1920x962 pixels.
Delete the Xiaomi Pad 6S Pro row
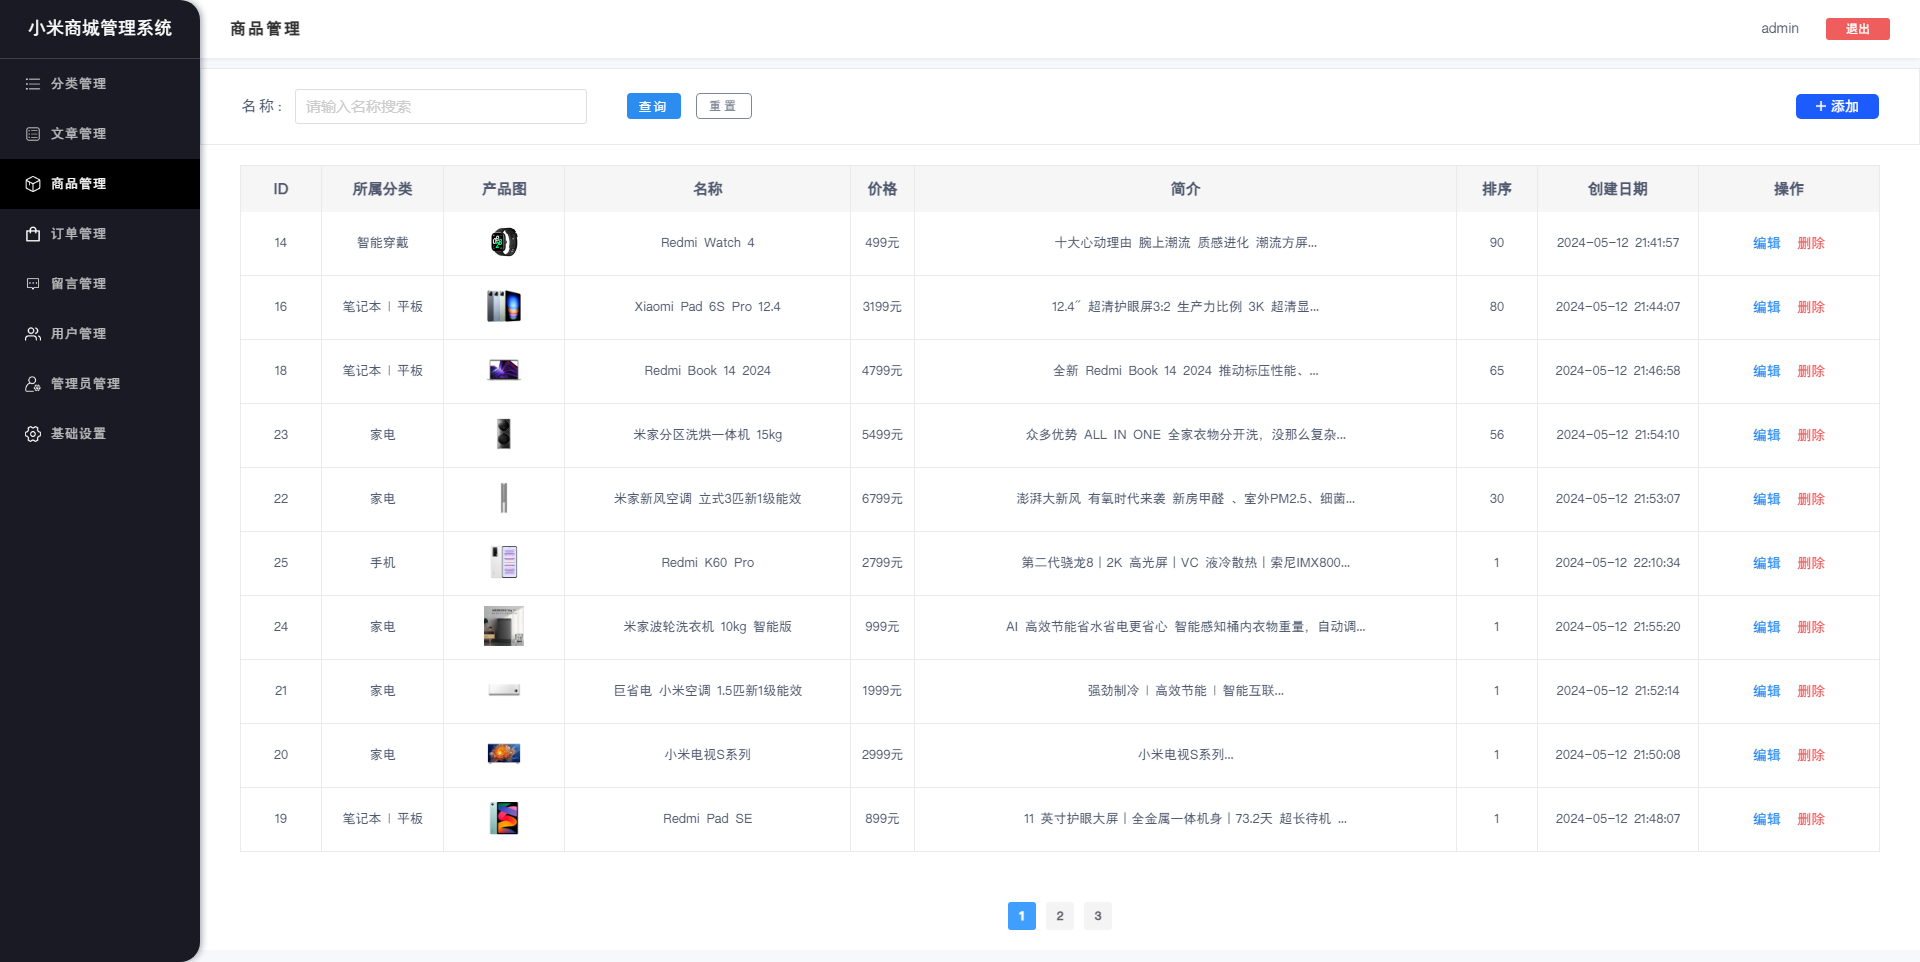tap(1811, 307)
